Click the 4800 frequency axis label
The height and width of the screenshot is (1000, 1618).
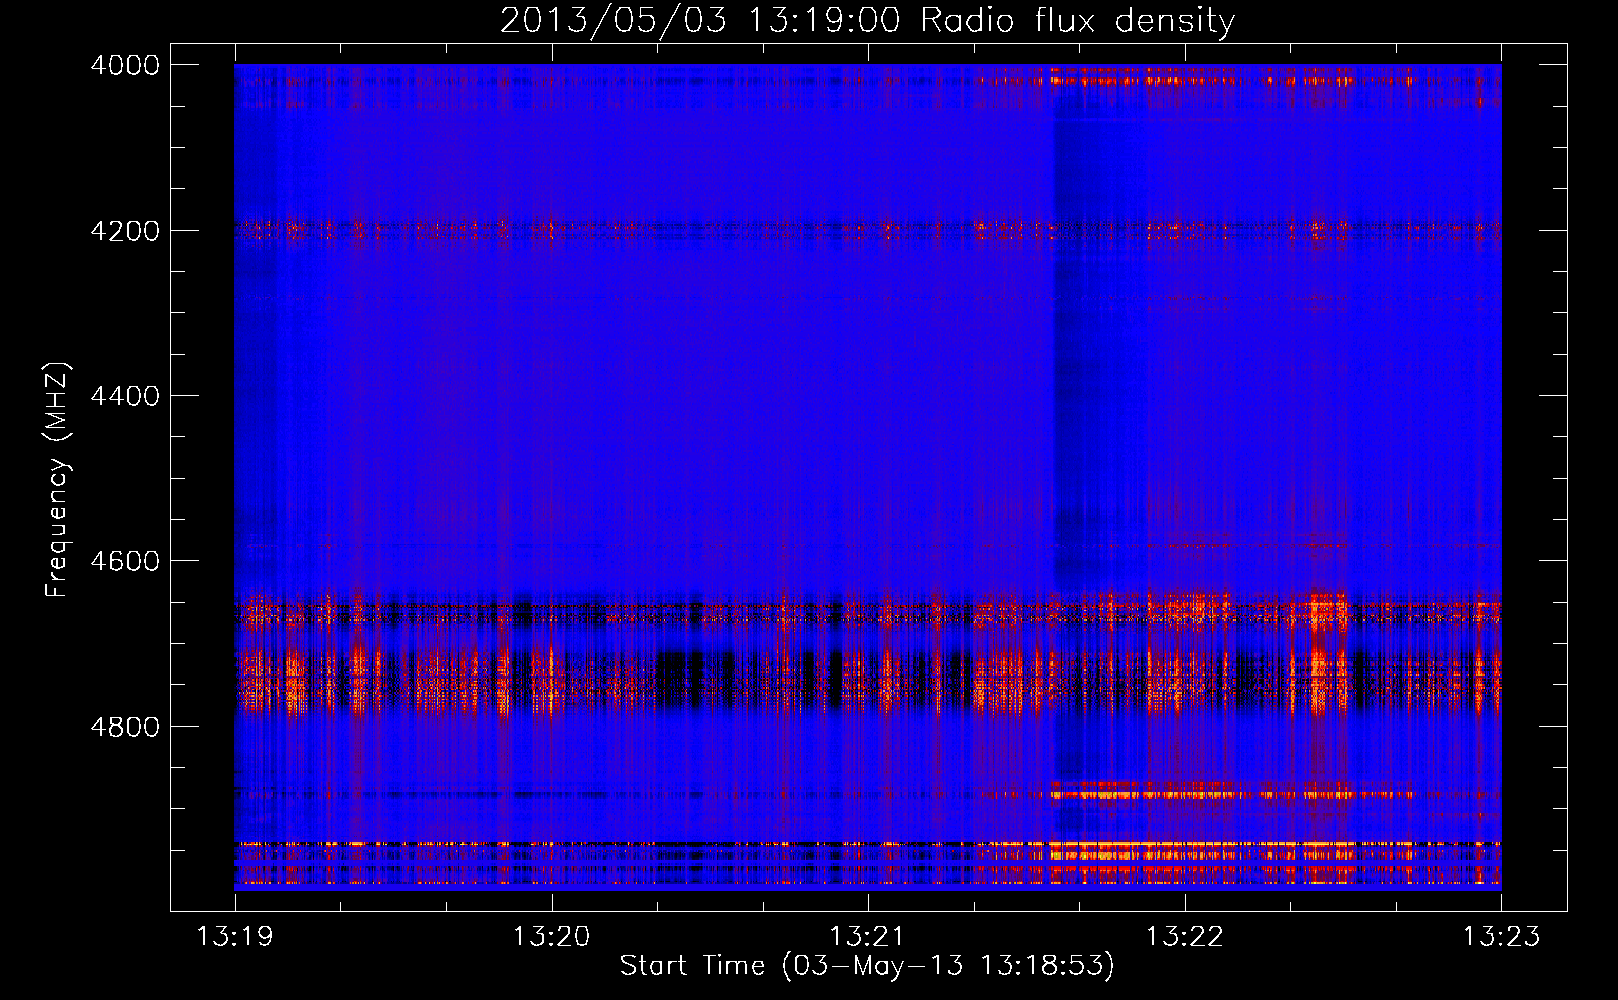click(x=125, y=727)
